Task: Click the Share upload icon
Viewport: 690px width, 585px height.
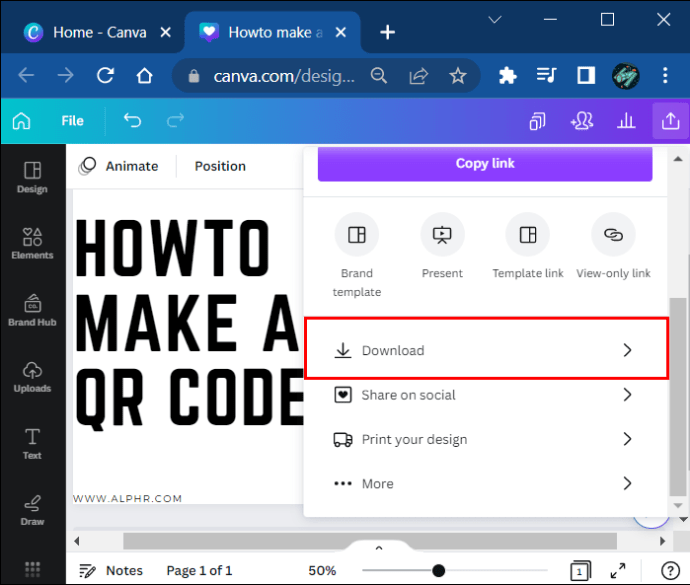Action: (670, 121)
